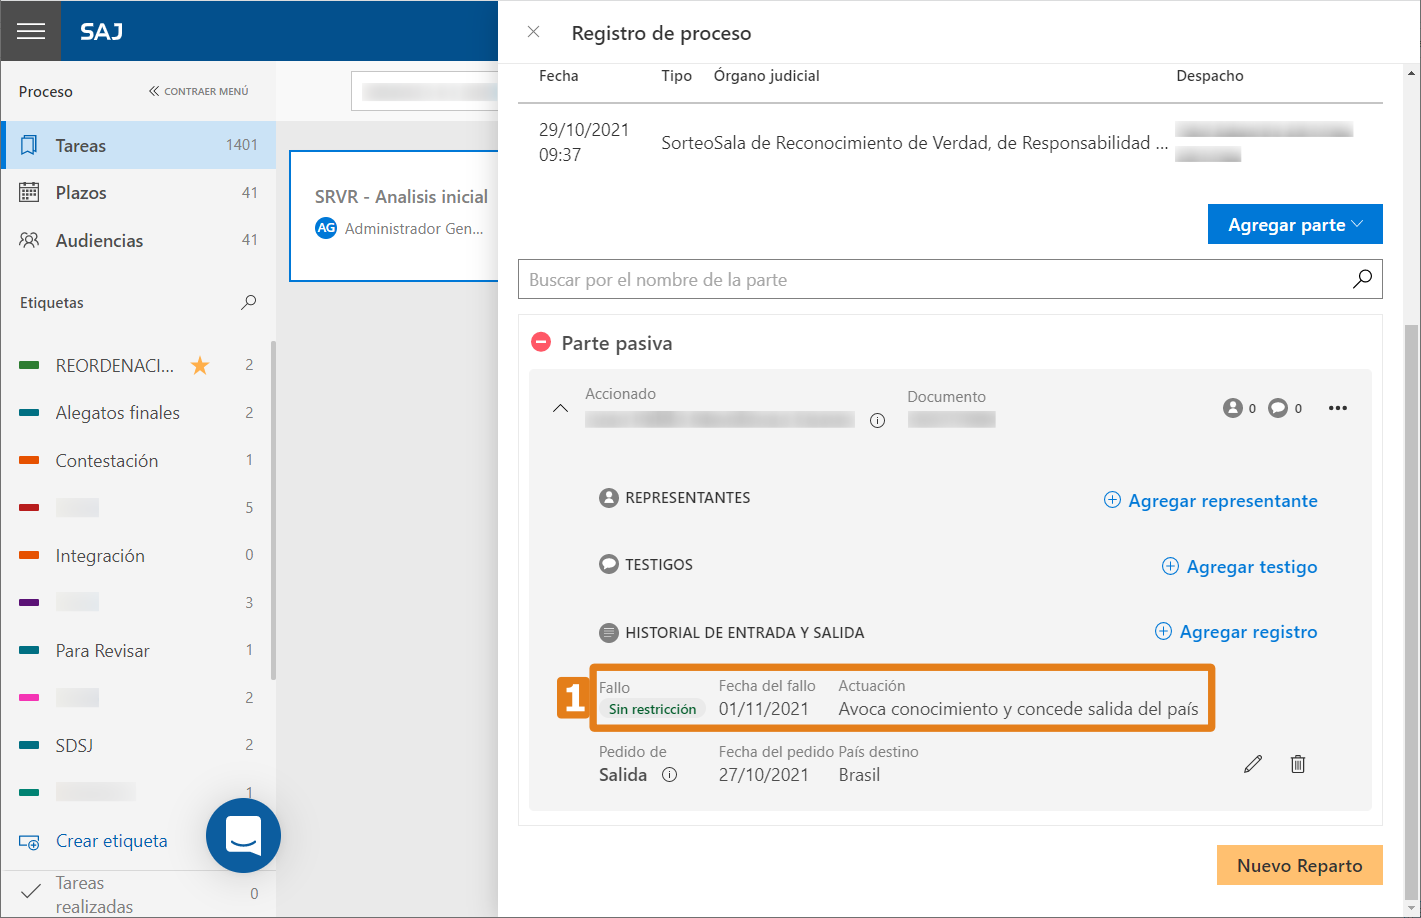Click the Brasil destination value
Image resolution: width=1421 pixels, height=918 pixels.
click(x=859, y=775)
